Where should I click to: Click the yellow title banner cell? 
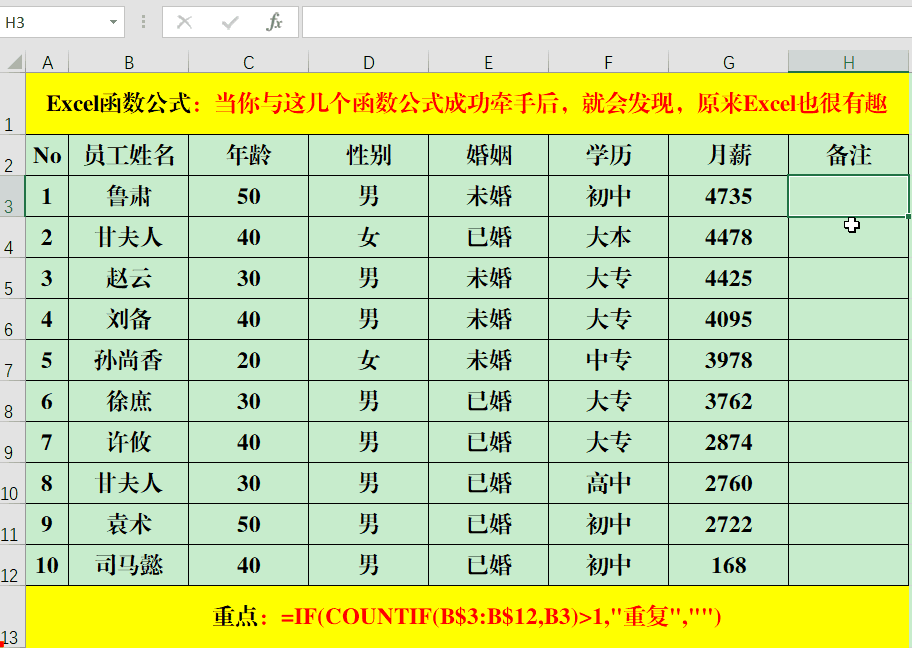pyautogui.click(x=467, y=104)
